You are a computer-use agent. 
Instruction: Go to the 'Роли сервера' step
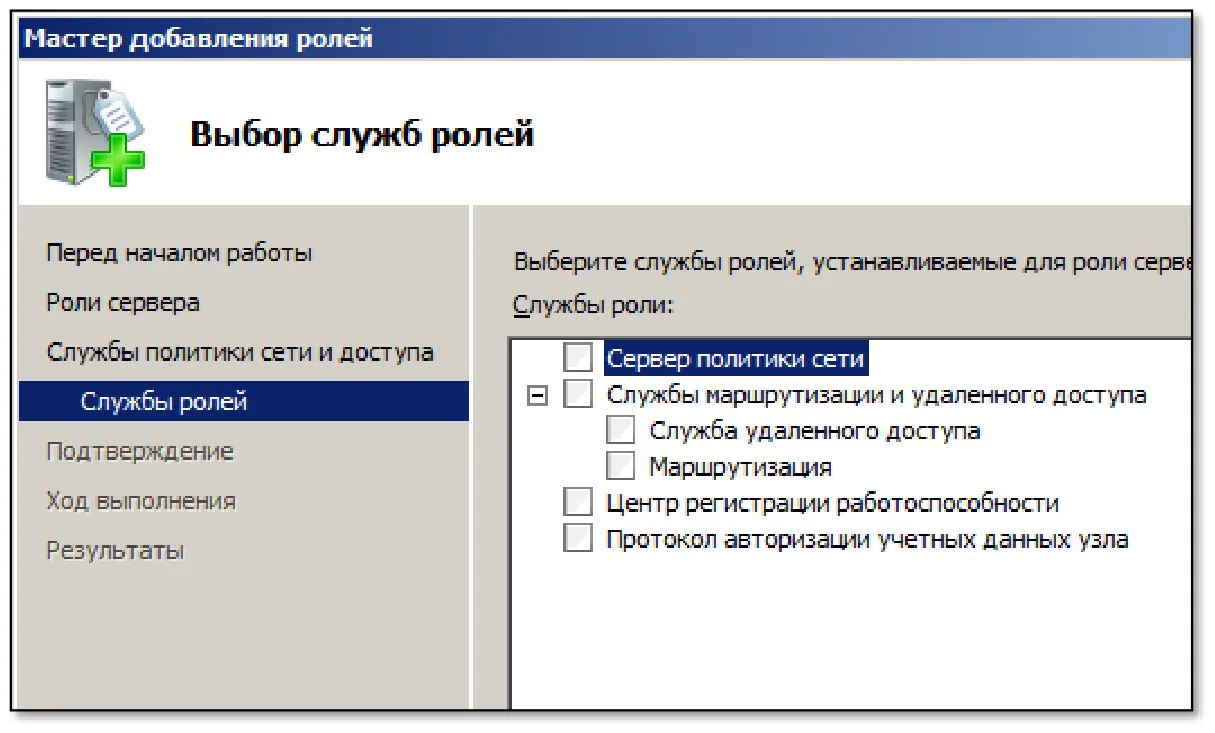pos(123,303)
